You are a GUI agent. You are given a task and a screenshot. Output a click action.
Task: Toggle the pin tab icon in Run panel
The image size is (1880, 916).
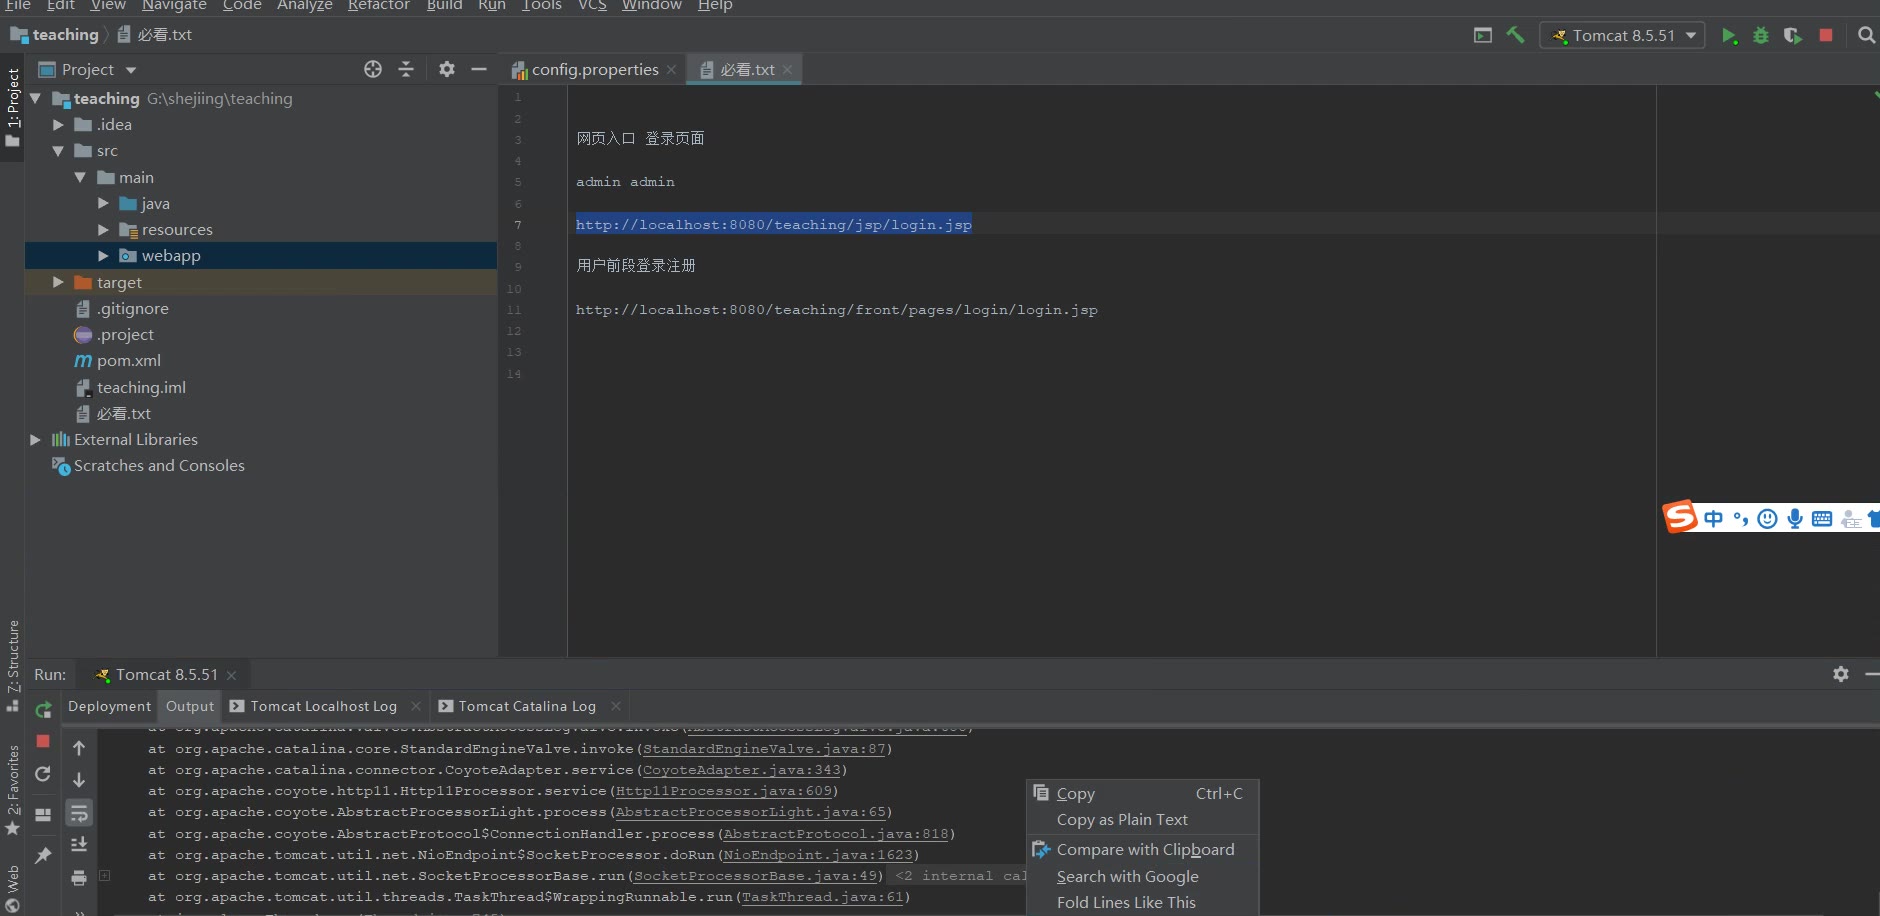point(43,856)
